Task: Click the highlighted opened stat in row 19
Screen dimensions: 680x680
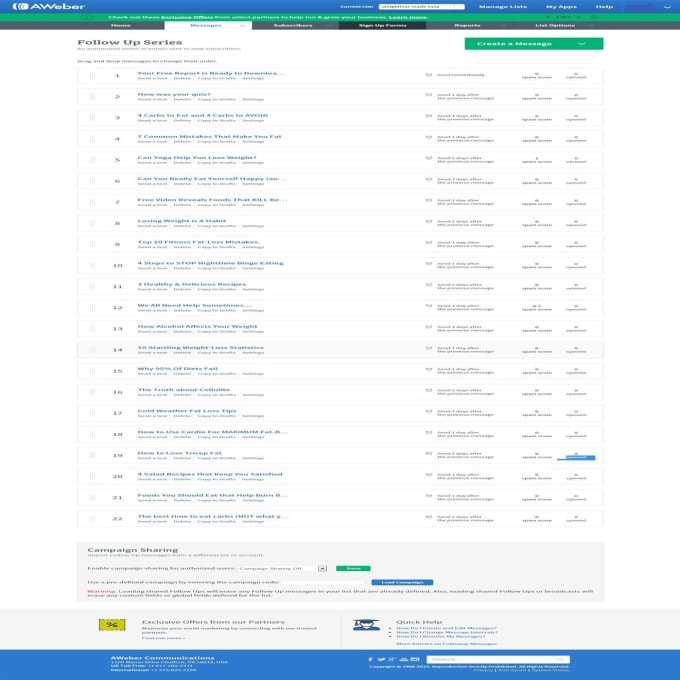Action: coord(576,457)
